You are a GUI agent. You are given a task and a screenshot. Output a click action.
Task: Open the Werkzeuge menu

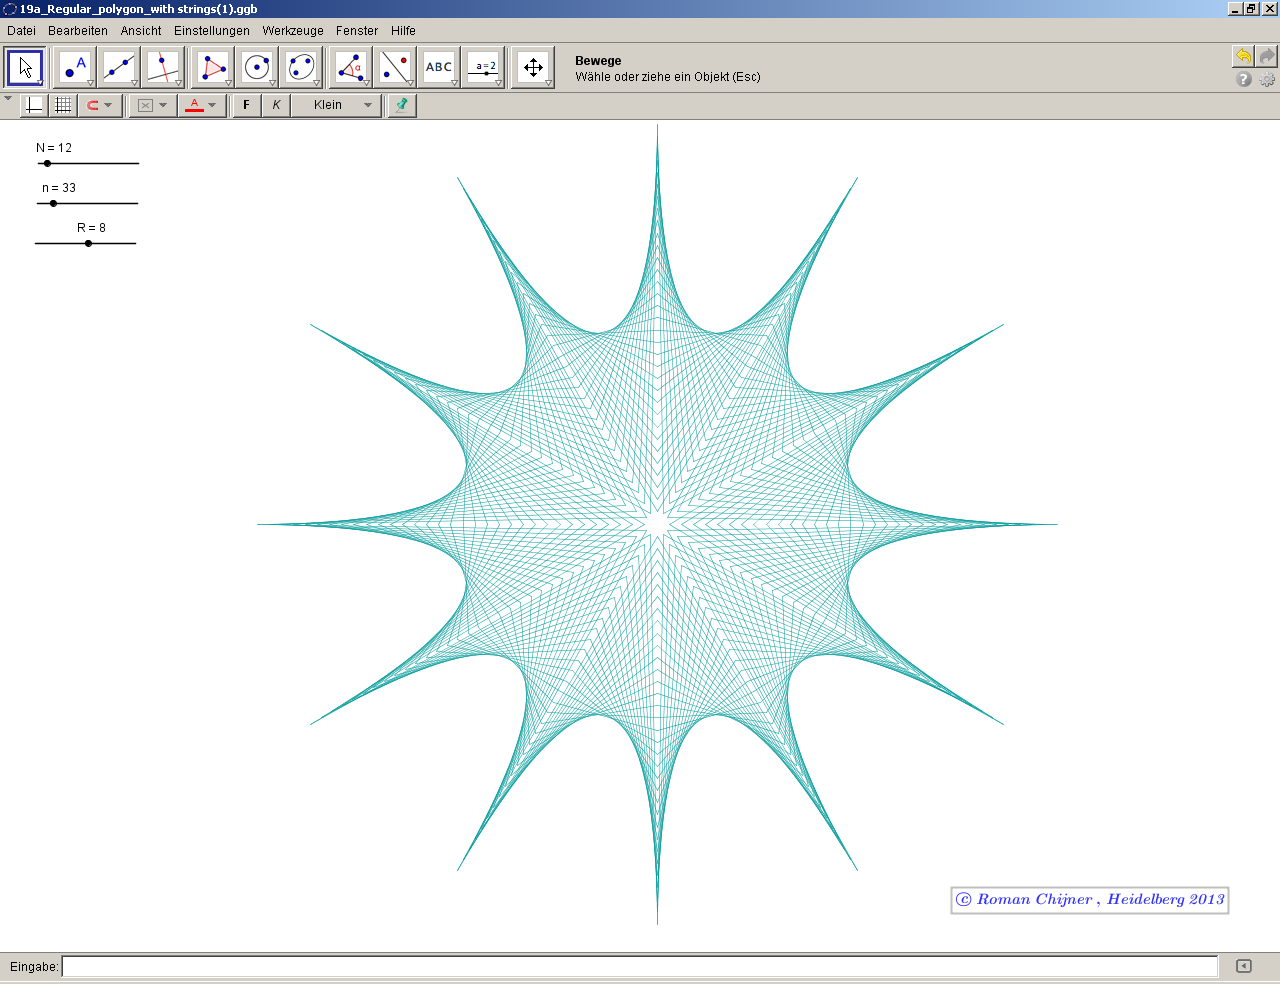click(293, 31)
